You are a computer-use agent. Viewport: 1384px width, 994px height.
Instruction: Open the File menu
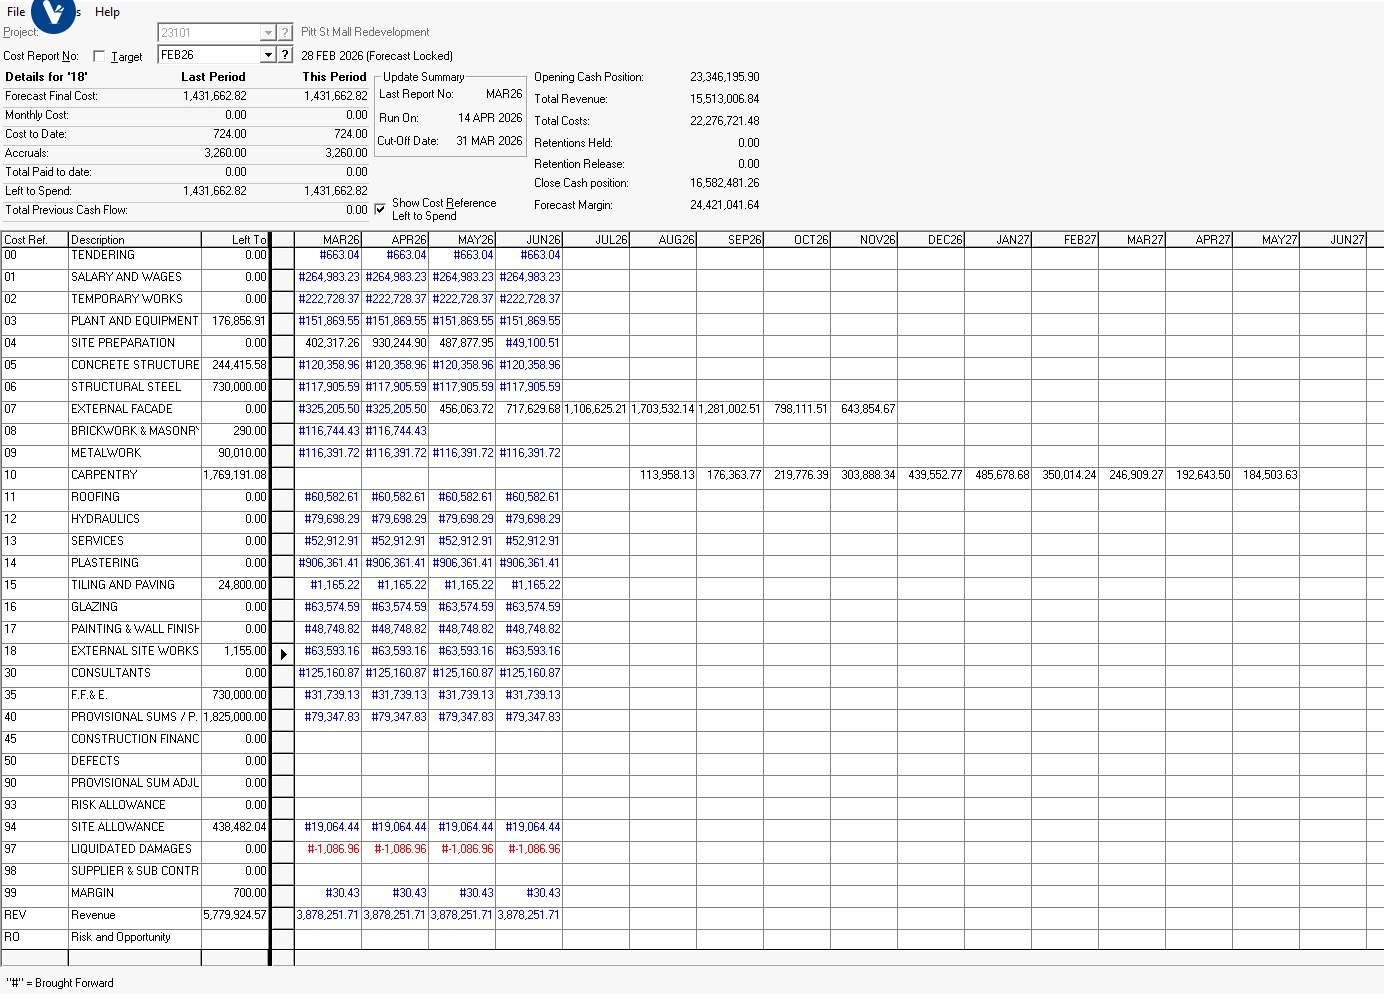[x=16, y=12]
